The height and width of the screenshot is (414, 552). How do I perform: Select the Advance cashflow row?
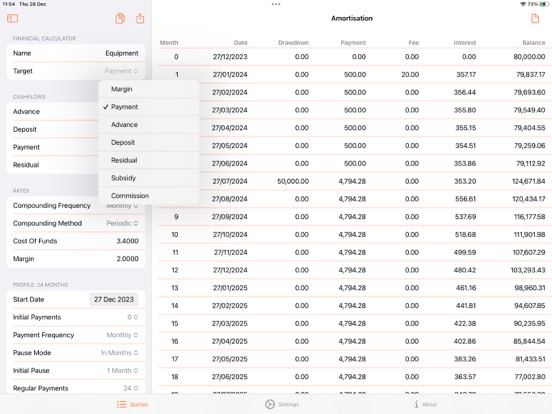(52, 112)
